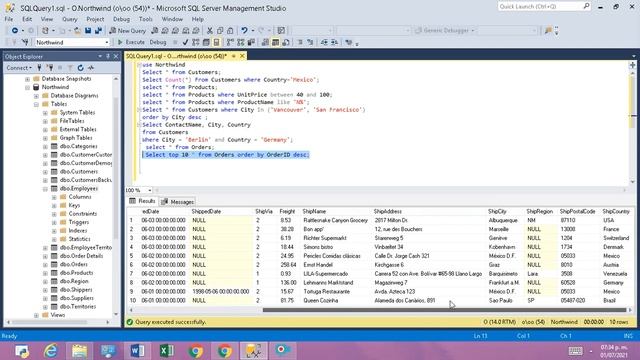Open Microsoft Word from the taskbar

pyautogui.click(x=138, y=351)
